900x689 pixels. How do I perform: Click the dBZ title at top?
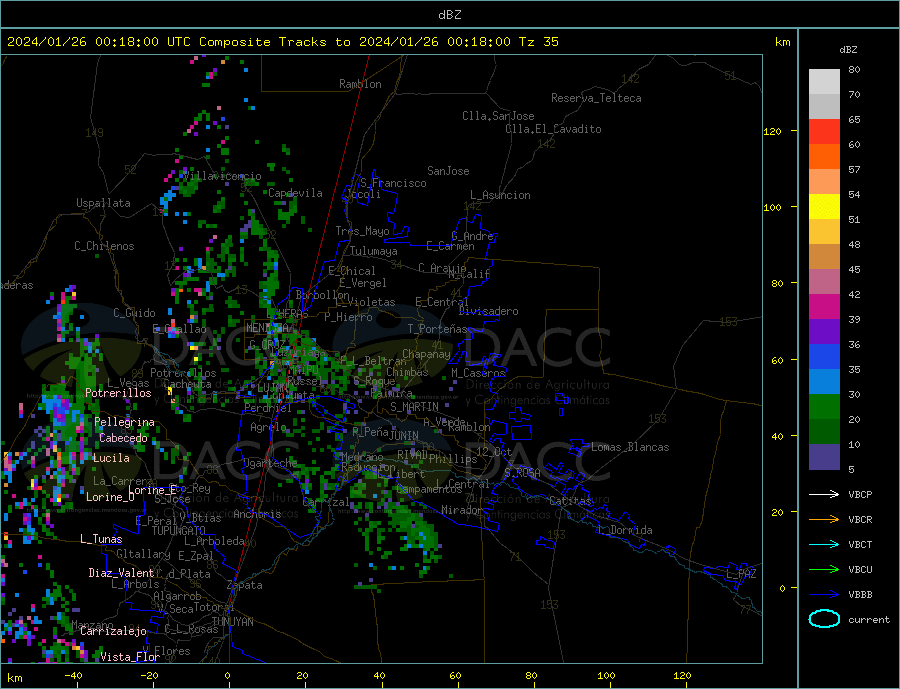point(449,15)
